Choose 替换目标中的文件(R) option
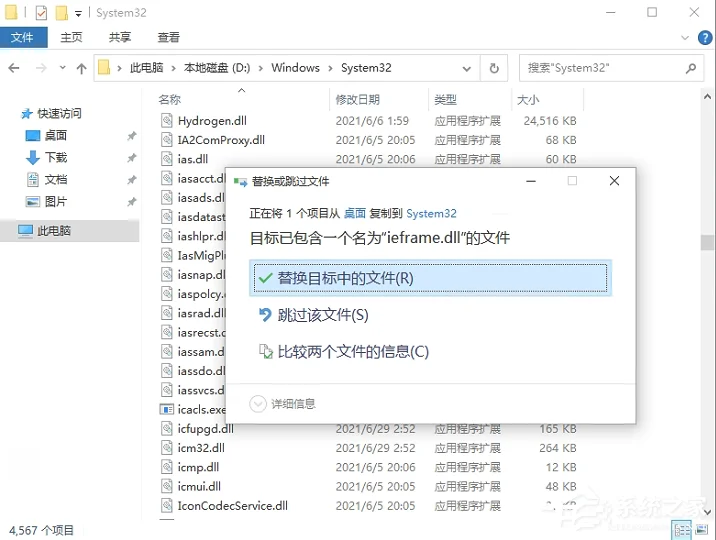 (x=430, y=278)
